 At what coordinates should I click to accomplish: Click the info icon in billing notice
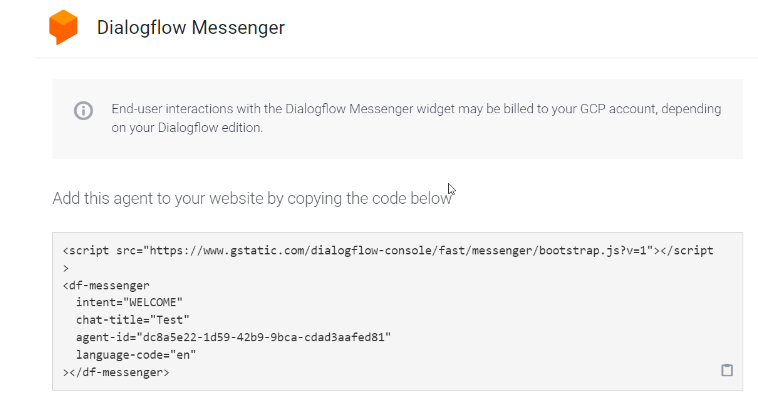click(x=83, y=111)
